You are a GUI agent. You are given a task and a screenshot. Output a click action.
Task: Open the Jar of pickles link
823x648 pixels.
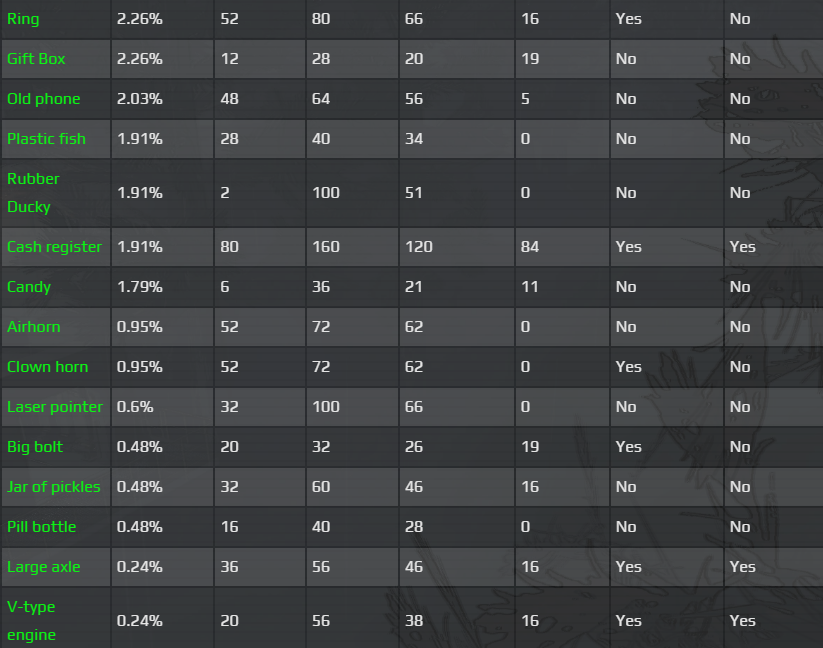(x=53, y=487)
